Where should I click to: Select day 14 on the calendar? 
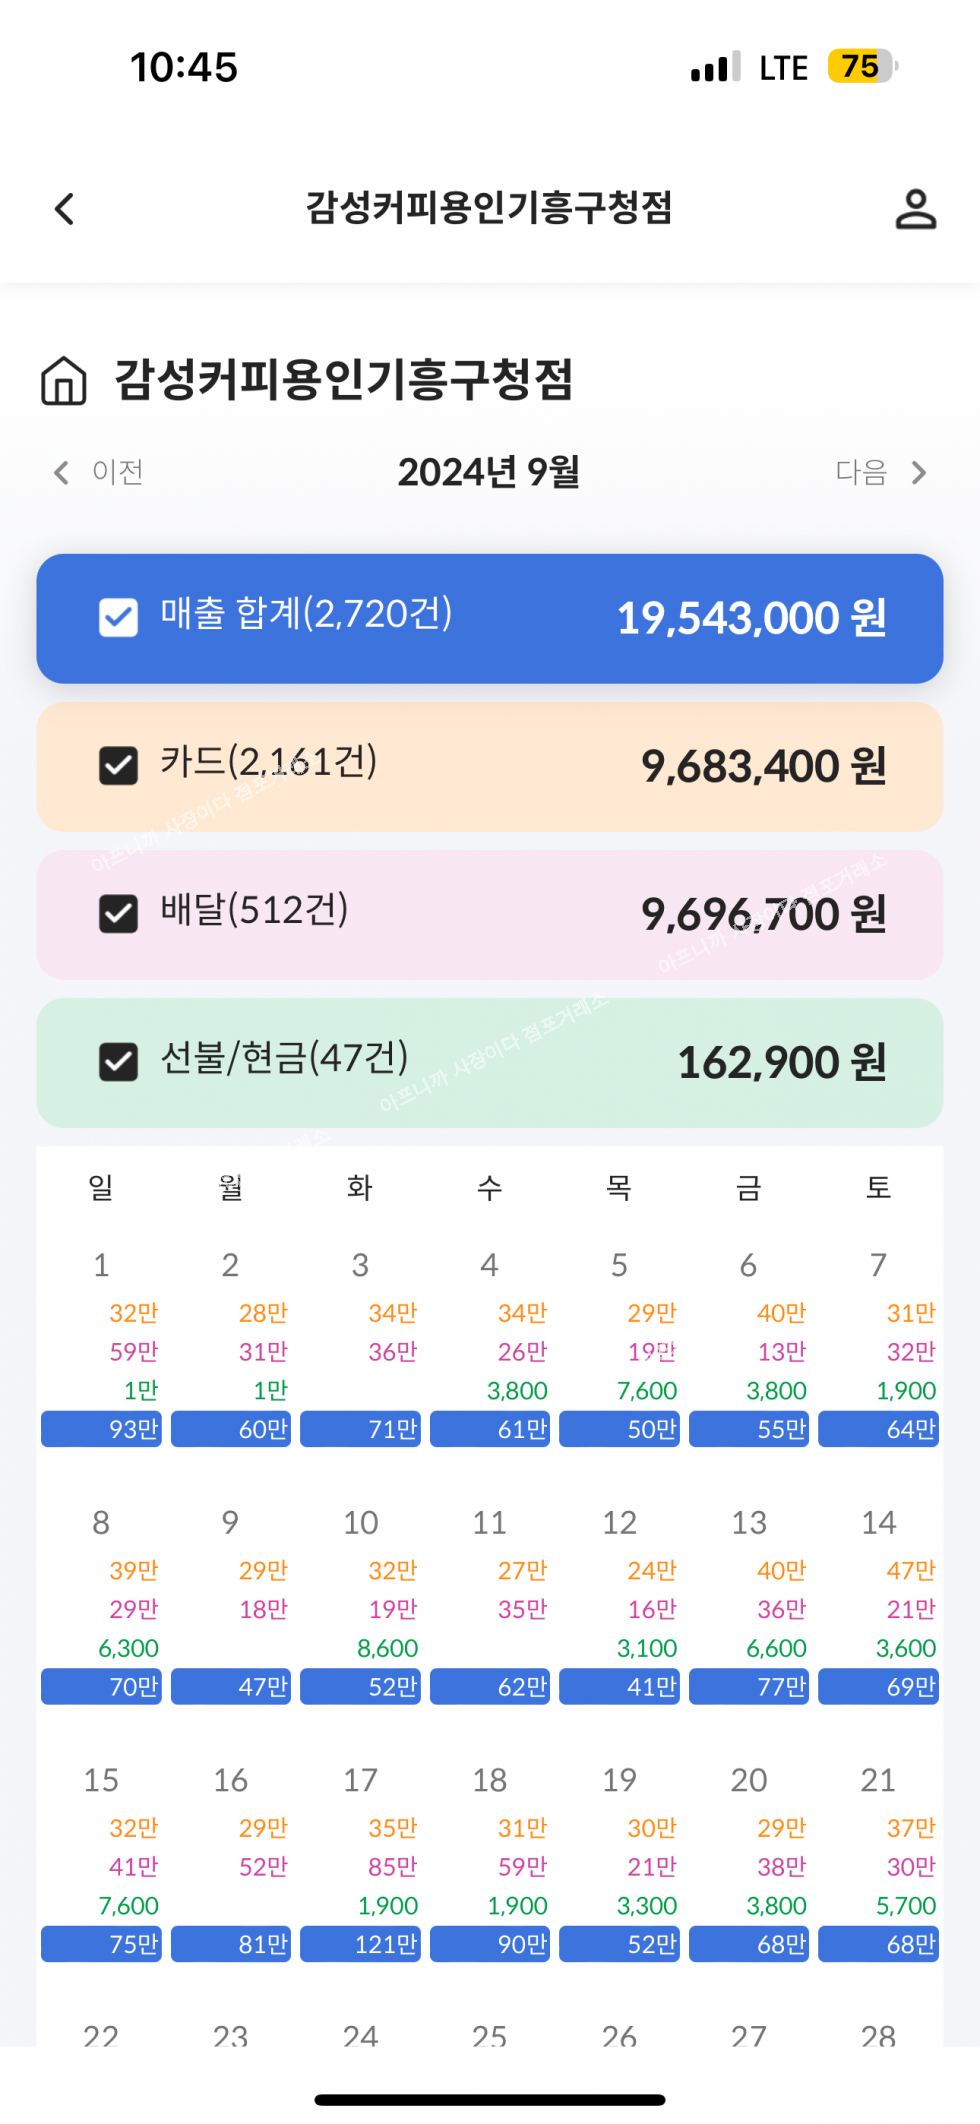point(878,1523)
